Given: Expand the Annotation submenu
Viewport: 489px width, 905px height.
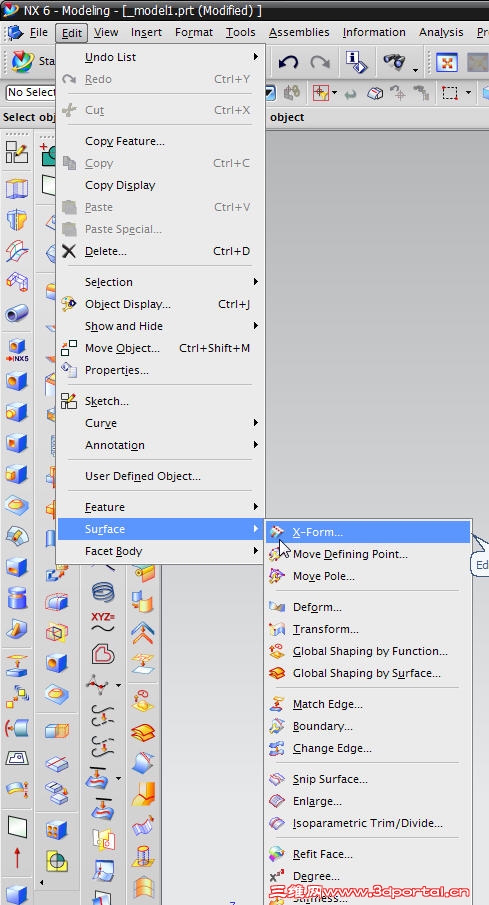Looking at the screenshot, I should [x=160, y=445].
